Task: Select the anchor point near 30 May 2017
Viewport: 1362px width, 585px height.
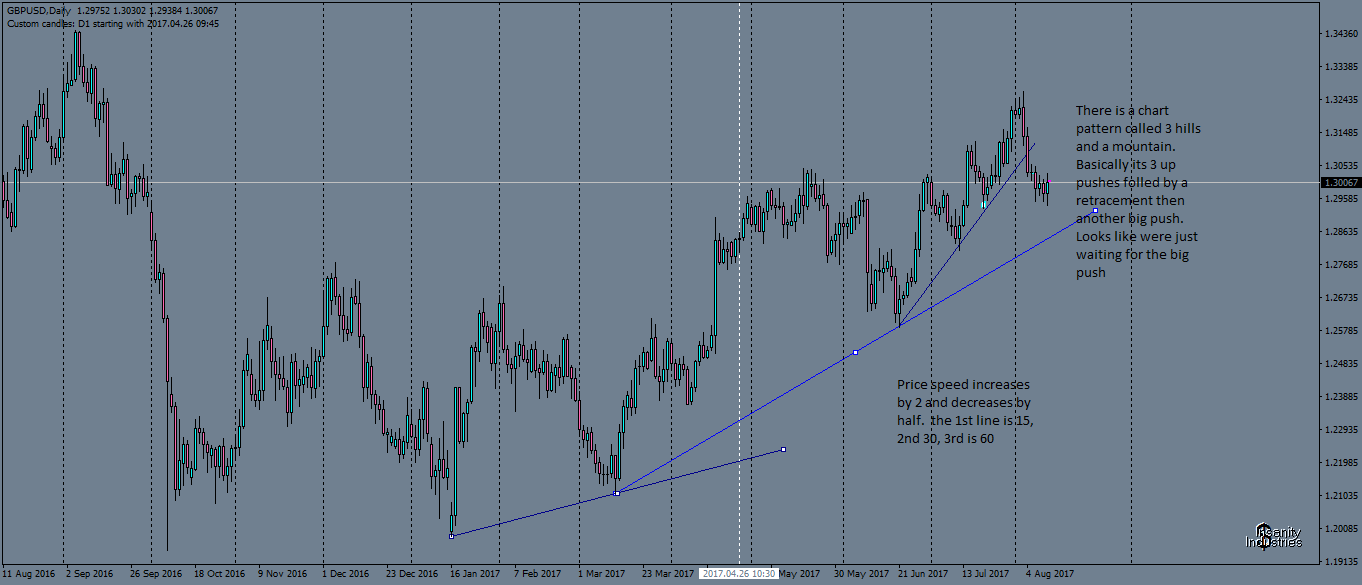Action: pos(855,351)
